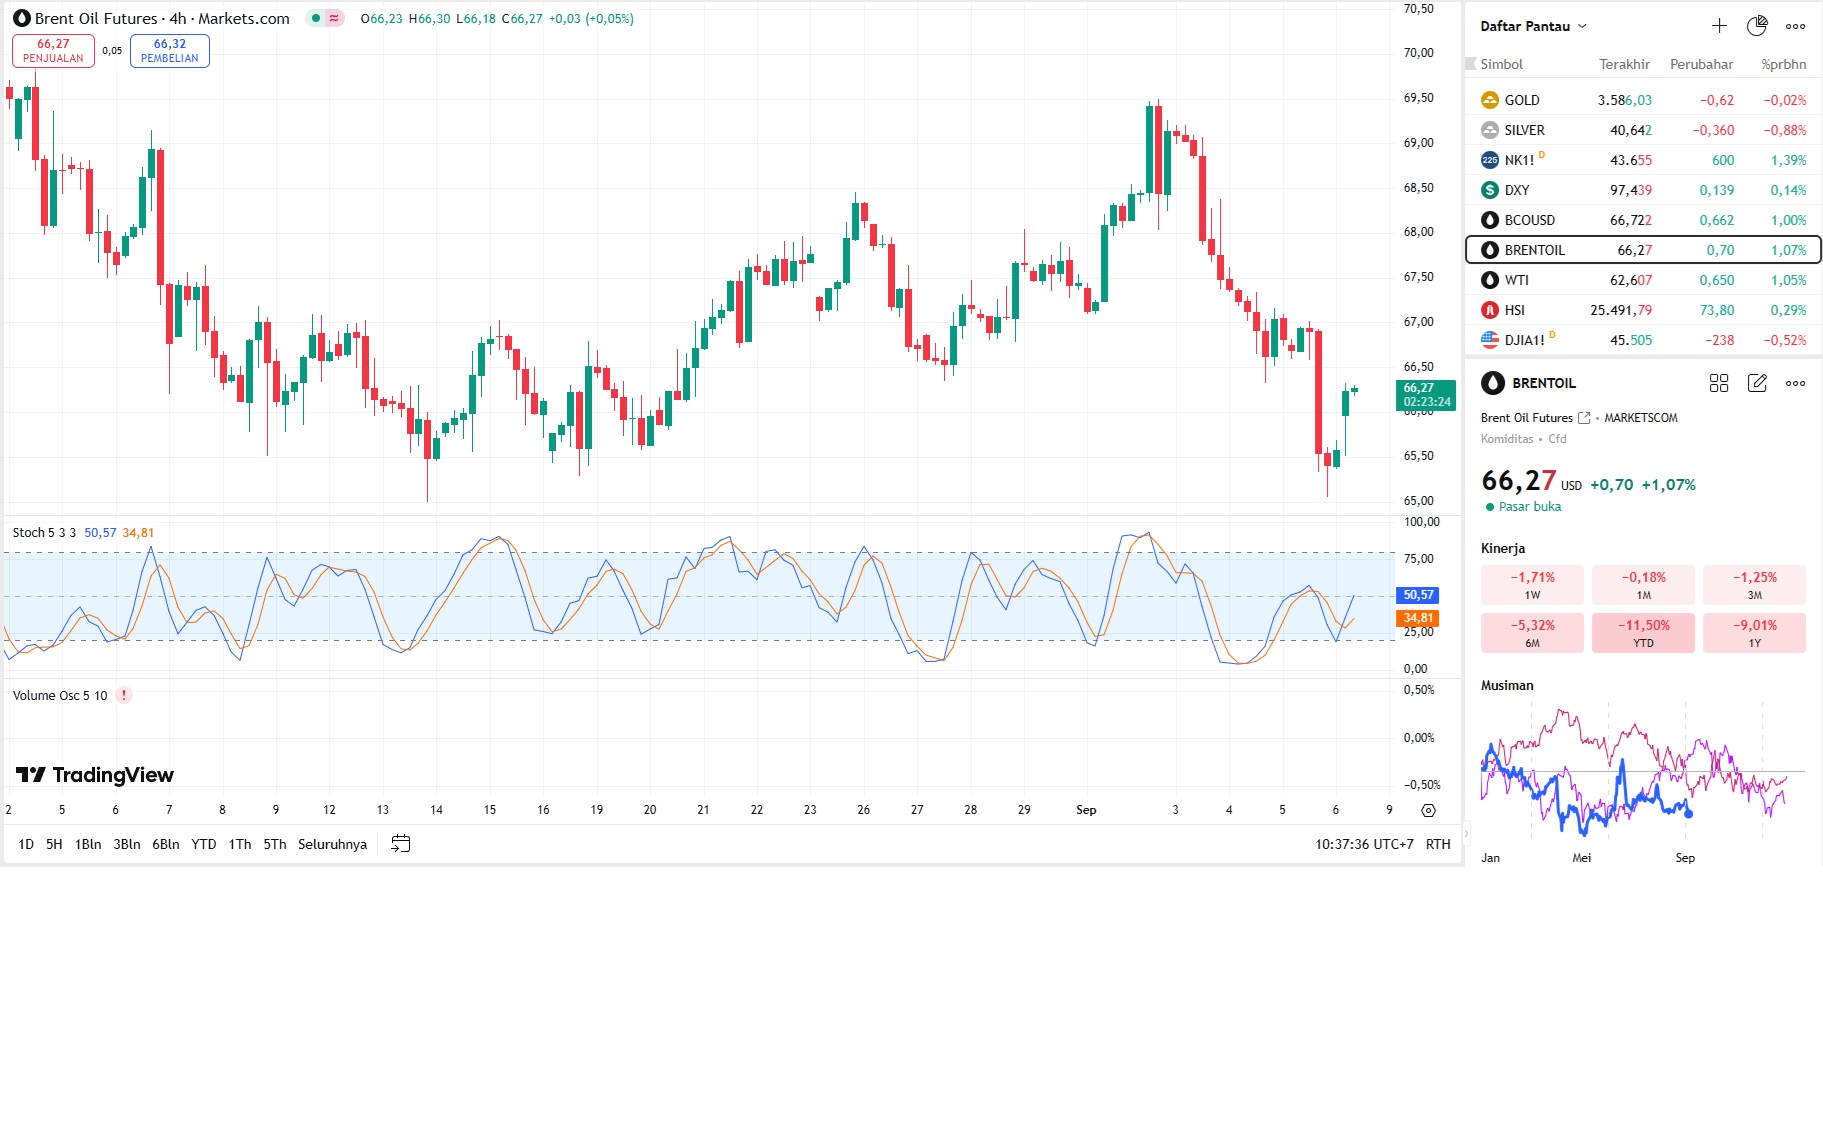
Task: Open external link icon next to Brent Oil Futures
Action: pyautogui.click(x=1584, y=418)
